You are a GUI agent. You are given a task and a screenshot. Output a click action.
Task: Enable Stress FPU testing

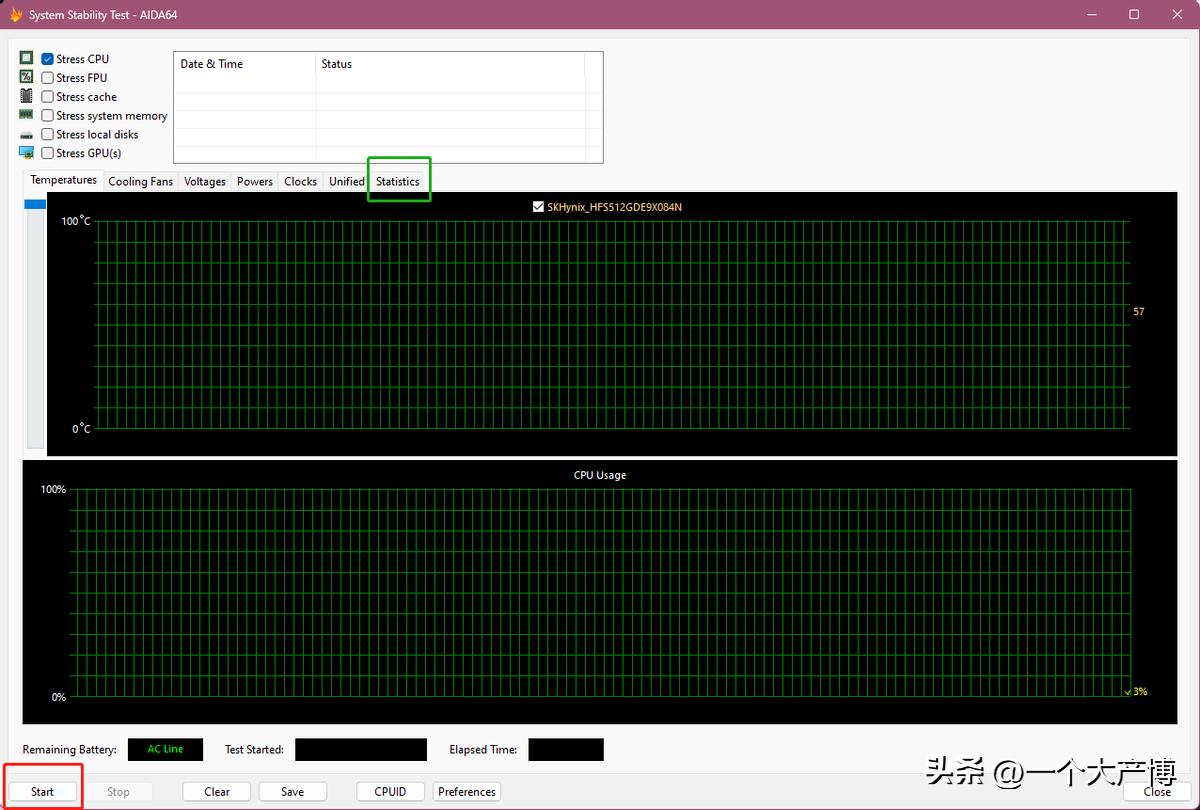pyautogui.click(x=46, y=77)
